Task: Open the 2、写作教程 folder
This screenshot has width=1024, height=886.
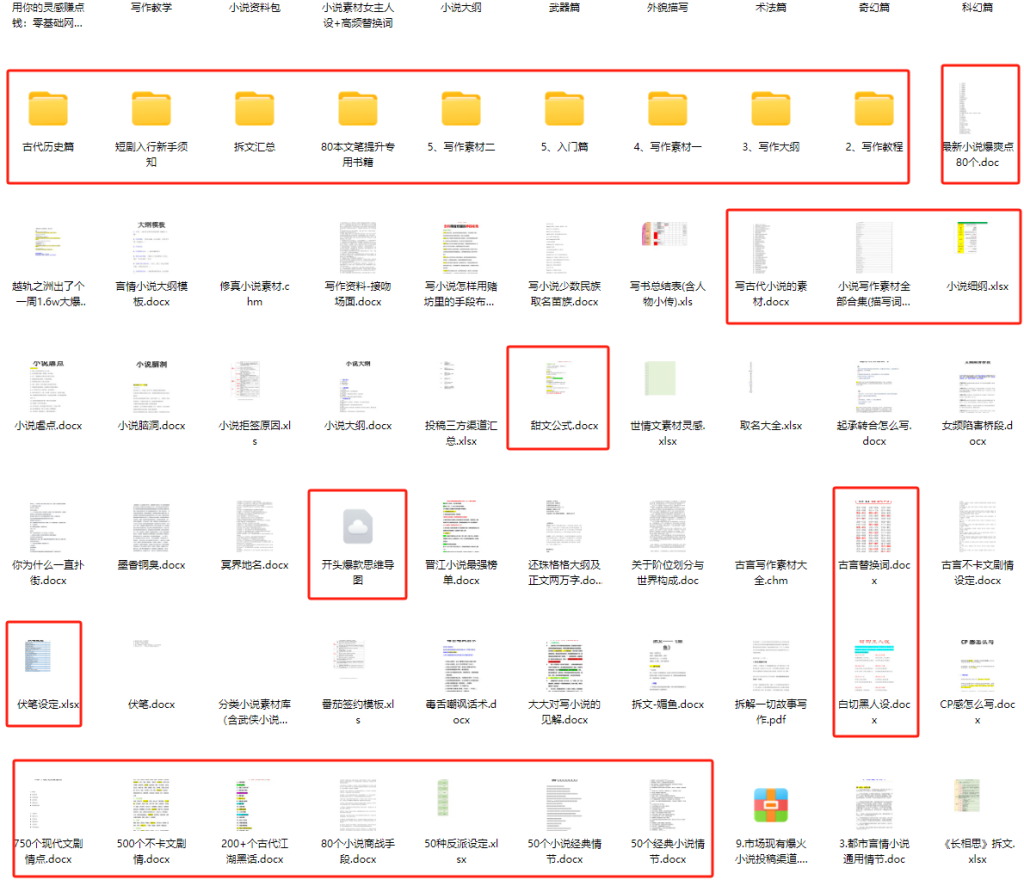Action: point(874,108)
